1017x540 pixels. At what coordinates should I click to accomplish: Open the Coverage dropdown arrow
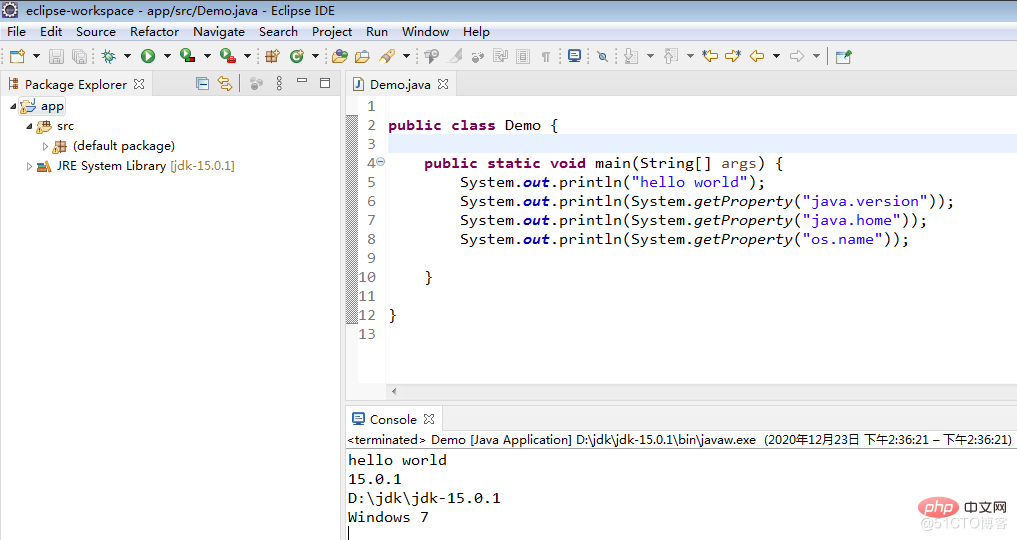(x=207, y=56)
